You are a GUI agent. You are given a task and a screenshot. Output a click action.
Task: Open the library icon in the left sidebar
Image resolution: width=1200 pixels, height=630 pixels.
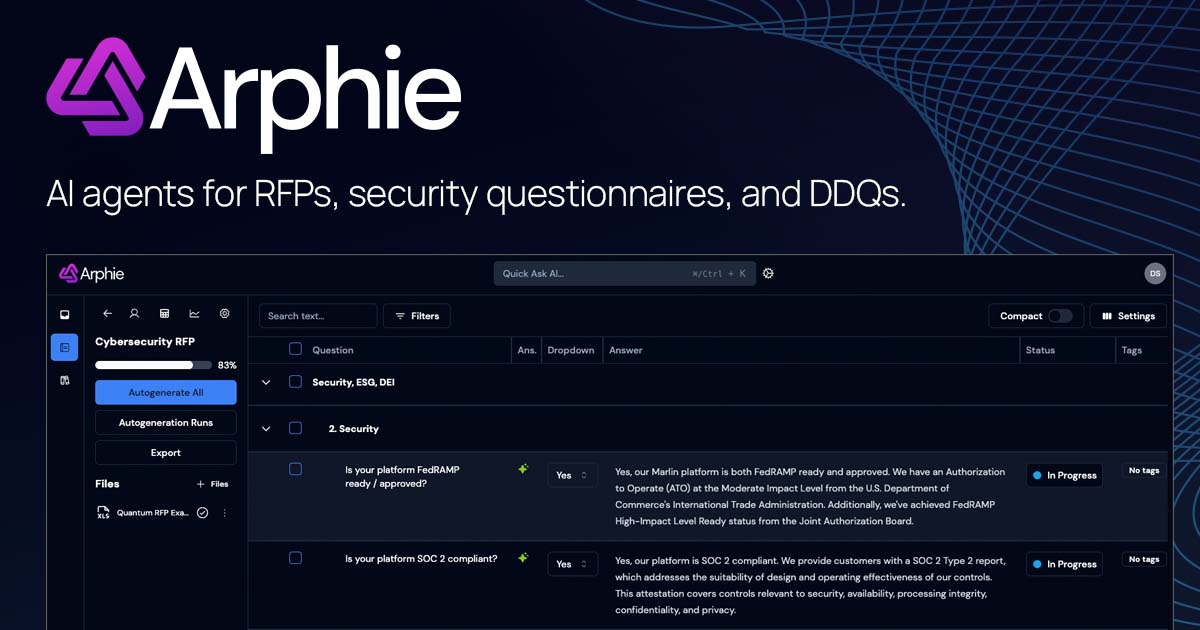pos(64,380)
